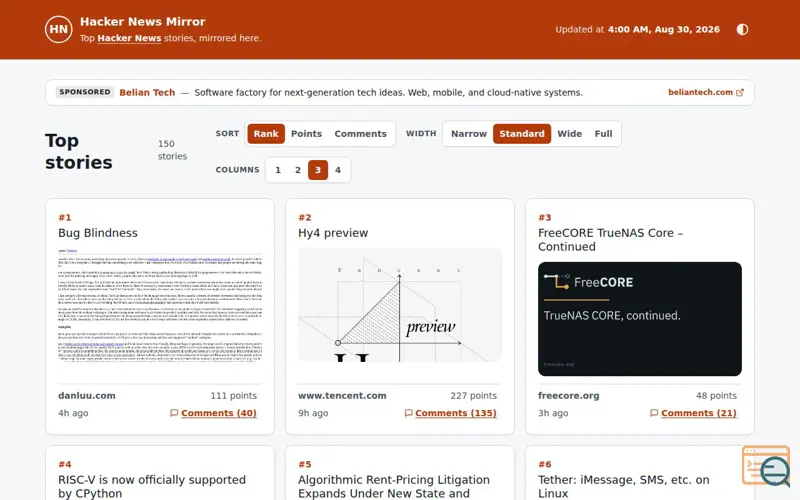Visit the beliantech.com link

700,92
